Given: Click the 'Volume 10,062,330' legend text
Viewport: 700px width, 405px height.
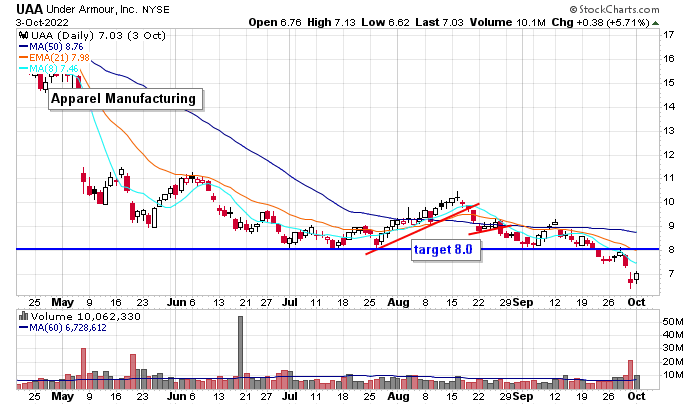Looking at the screenshot, I should tap(85, 317).
